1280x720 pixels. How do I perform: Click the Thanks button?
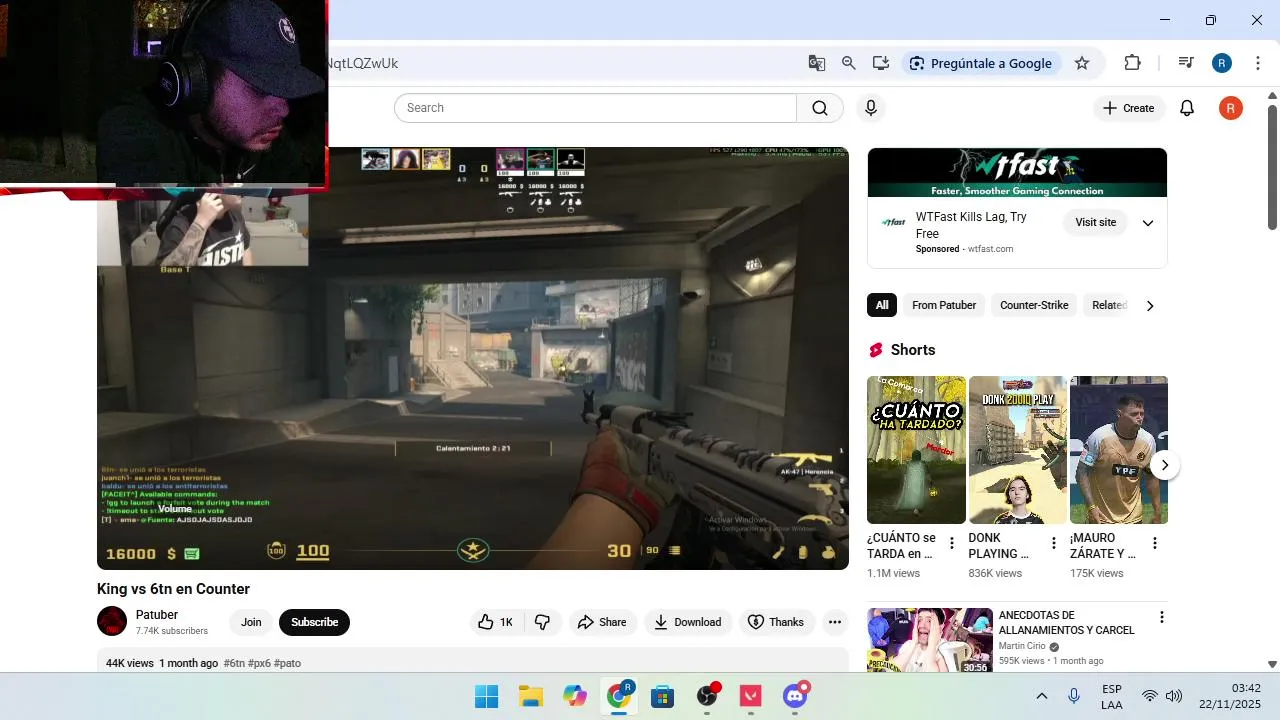pyautogui.click(x=777, y=622)
